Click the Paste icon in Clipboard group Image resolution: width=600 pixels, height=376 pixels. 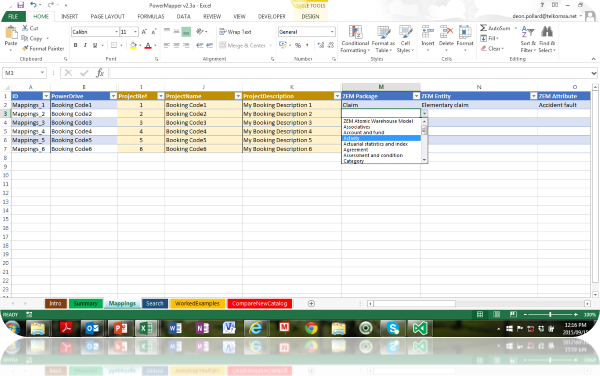click(11, 33)
